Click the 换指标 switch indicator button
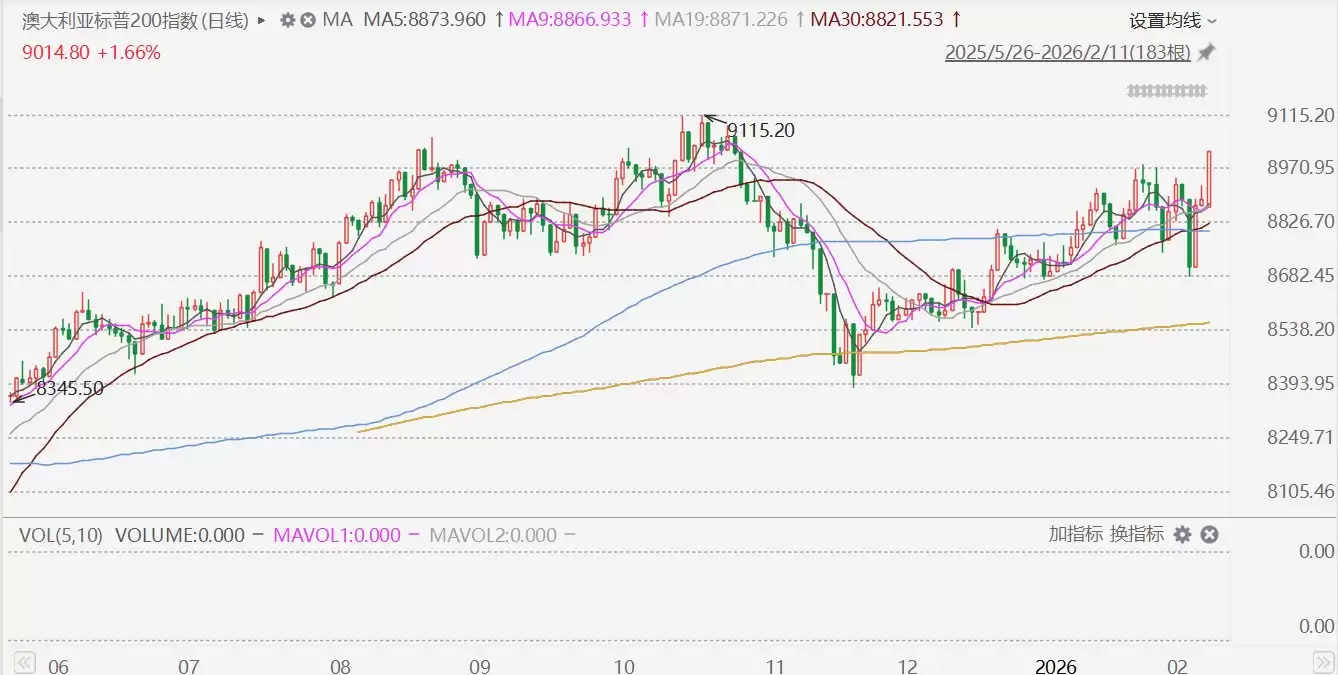The width and height of the screenshot is (1338, 675). (1137, 534)
